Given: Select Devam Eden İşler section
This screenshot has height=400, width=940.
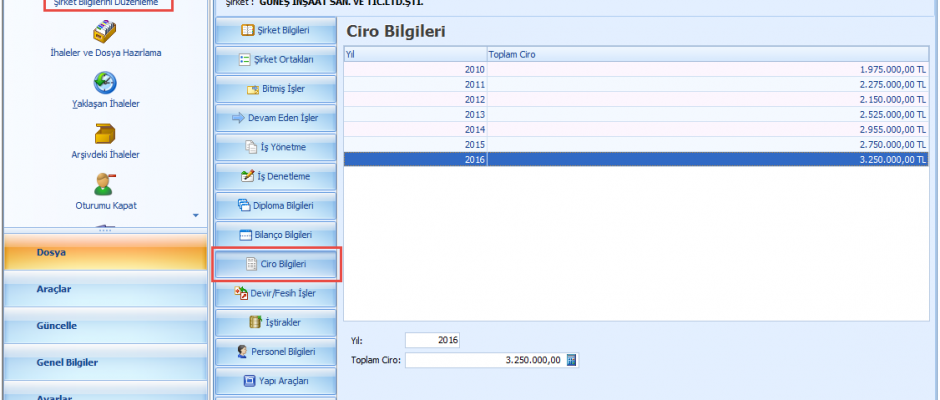Looking at the screenshot, I should pos(276,118).
